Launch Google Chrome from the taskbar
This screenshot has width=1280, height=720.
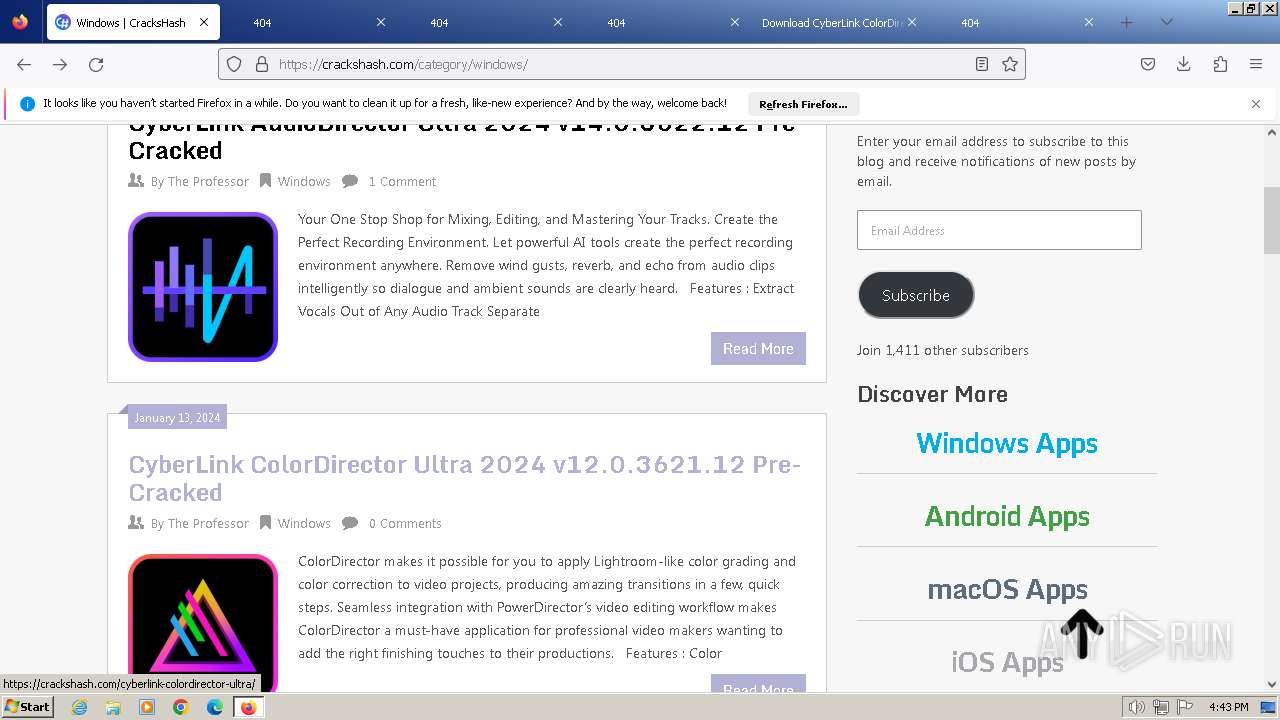181,707
